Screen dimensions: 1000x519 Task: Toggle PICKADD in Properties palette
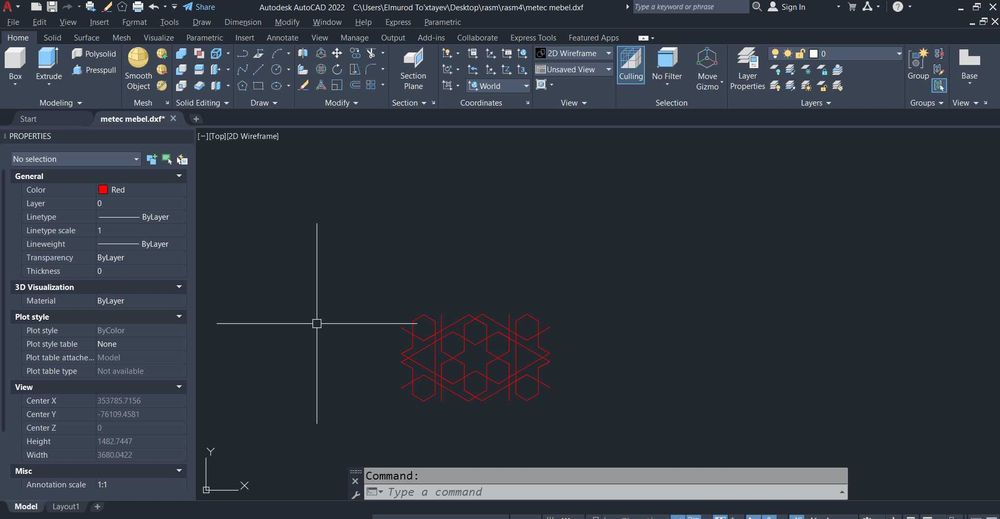(x=152, y=159)
